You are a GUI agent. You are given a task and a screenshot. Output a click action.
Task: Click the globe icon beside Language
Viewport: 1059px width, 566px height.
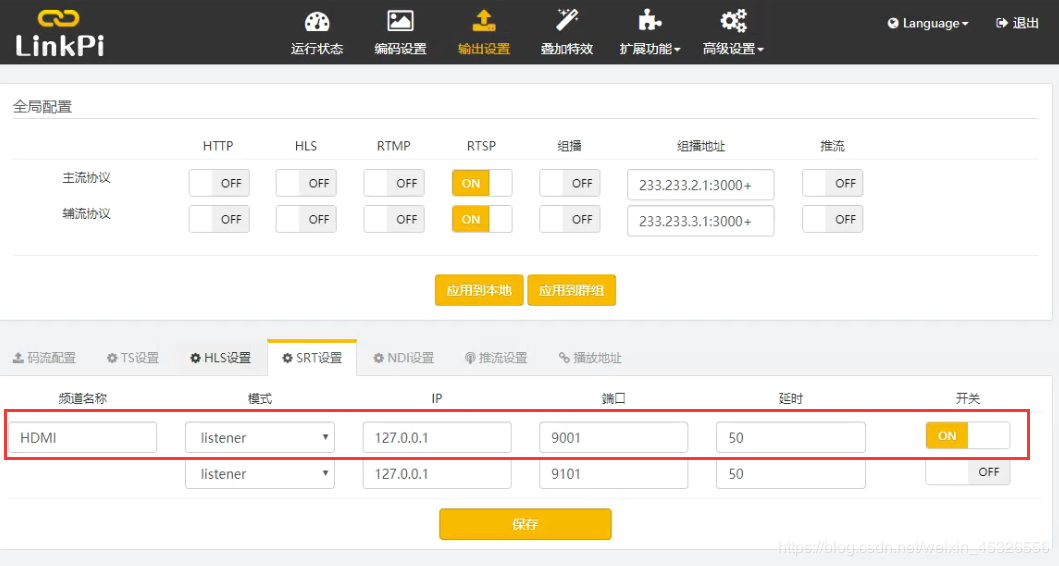(x=893, y=24)
